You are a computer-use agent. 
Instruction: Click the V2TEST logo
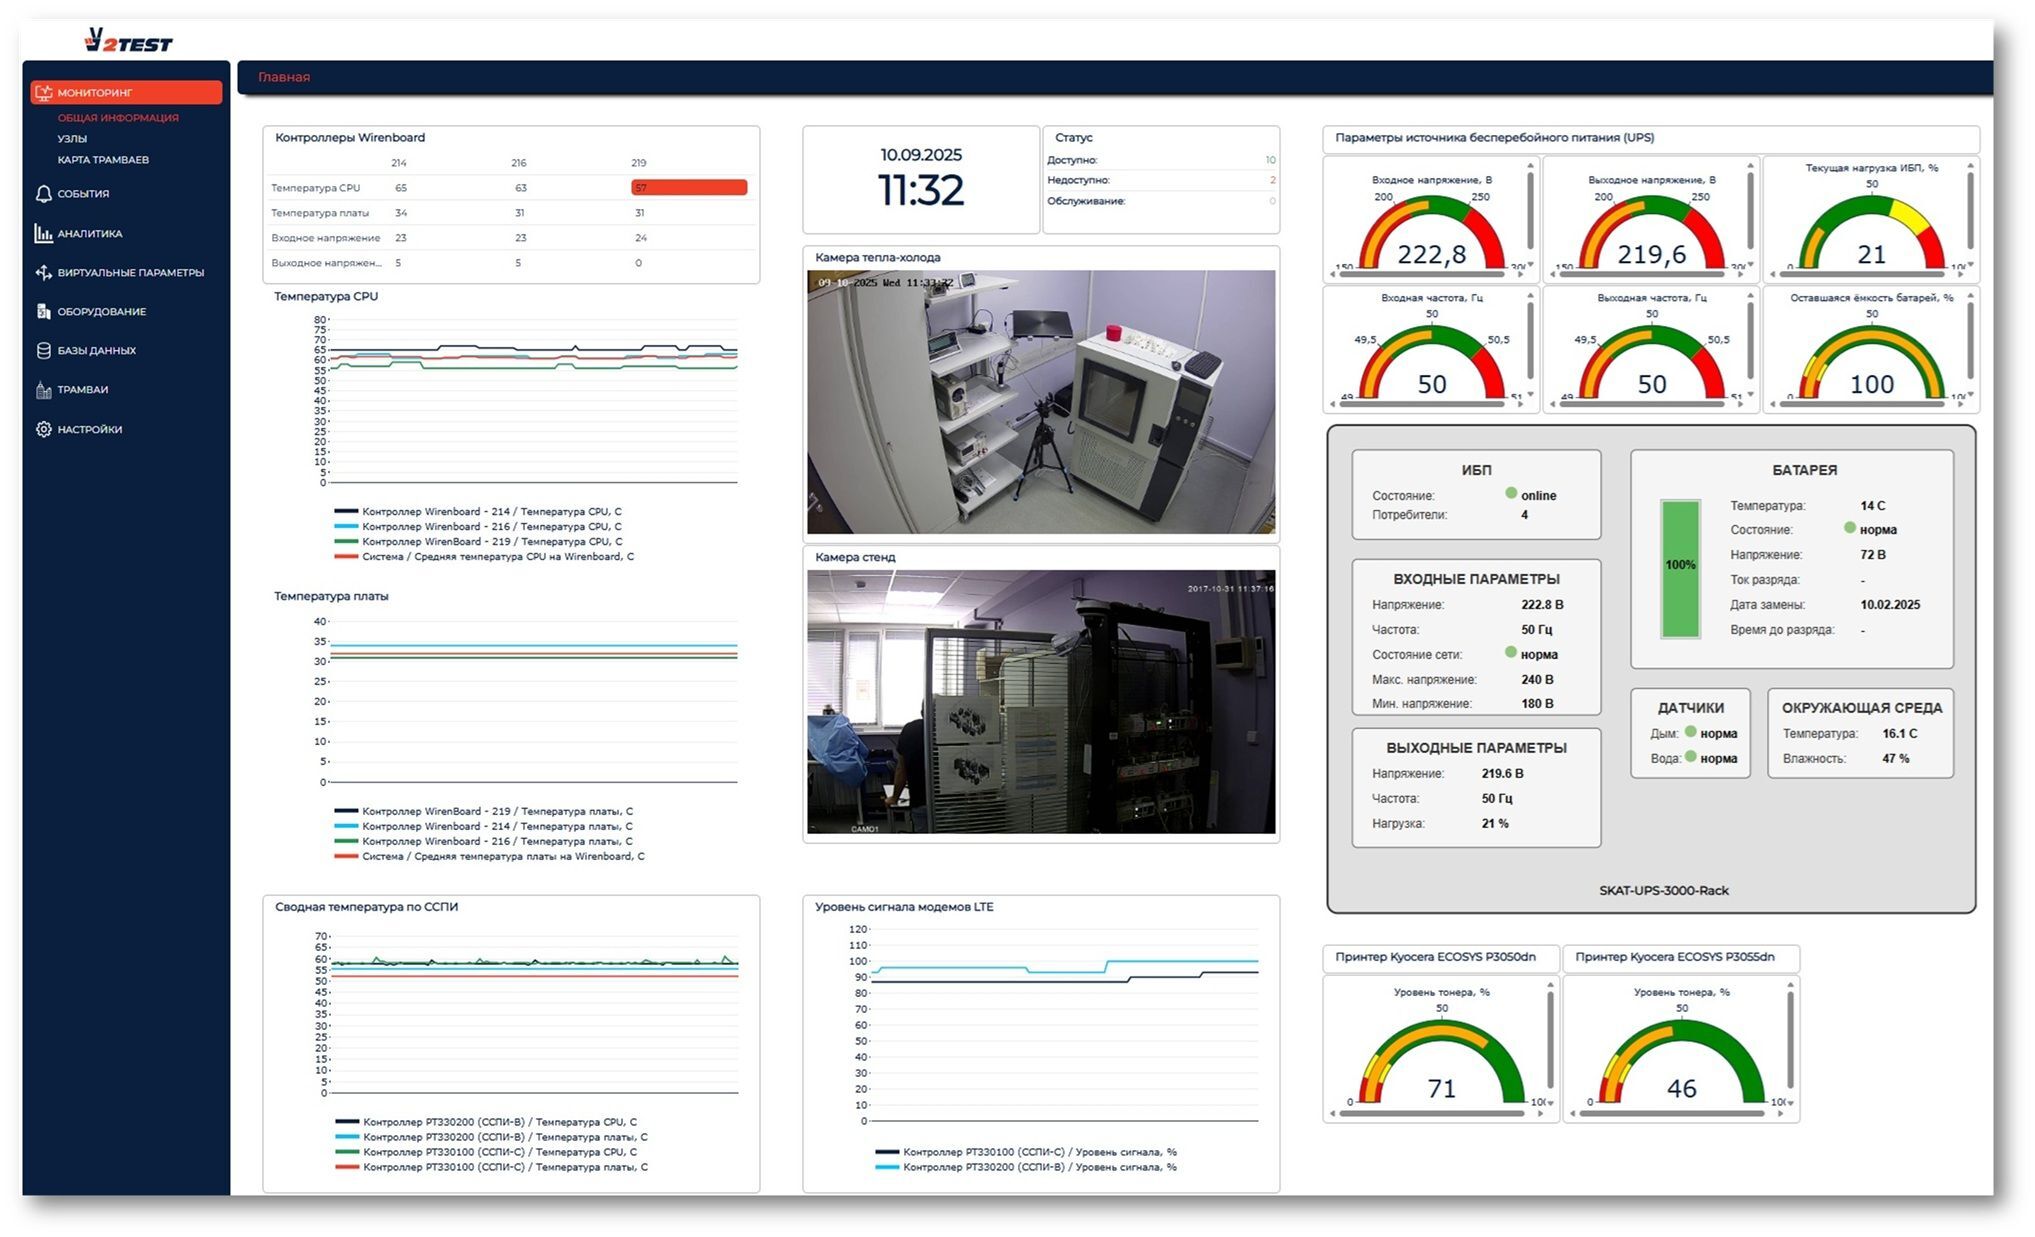tap(128, 41)
